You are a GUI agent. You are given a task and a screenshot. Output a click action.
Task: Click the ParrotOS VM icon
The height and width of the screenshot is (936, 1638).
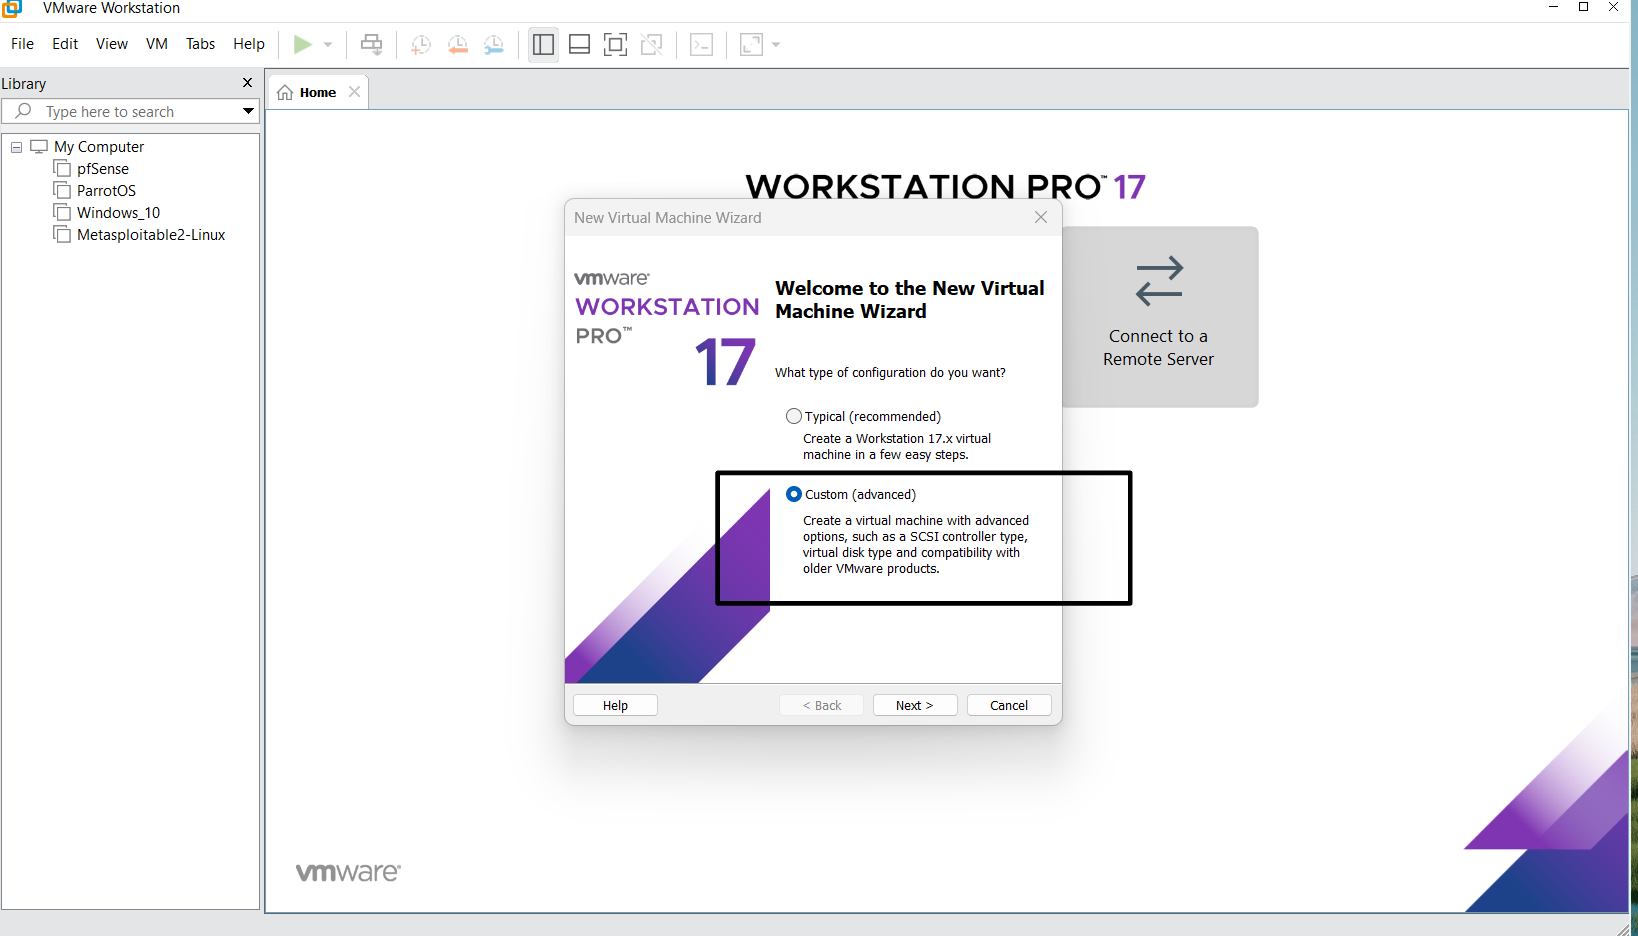pos(62,190)
